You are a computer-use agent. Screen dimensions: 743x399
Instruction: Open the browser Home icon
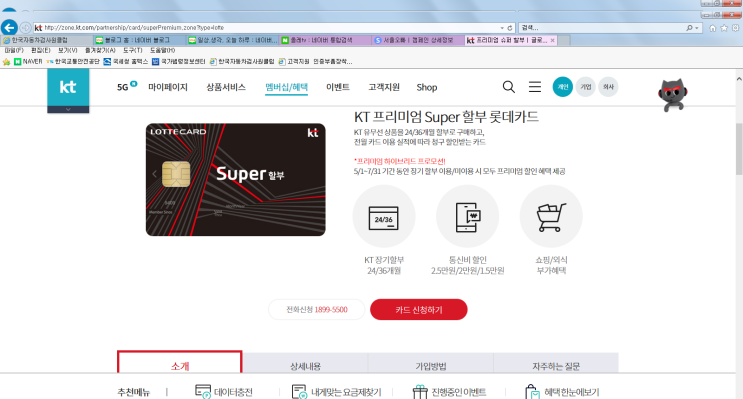(x=713, y=28)
